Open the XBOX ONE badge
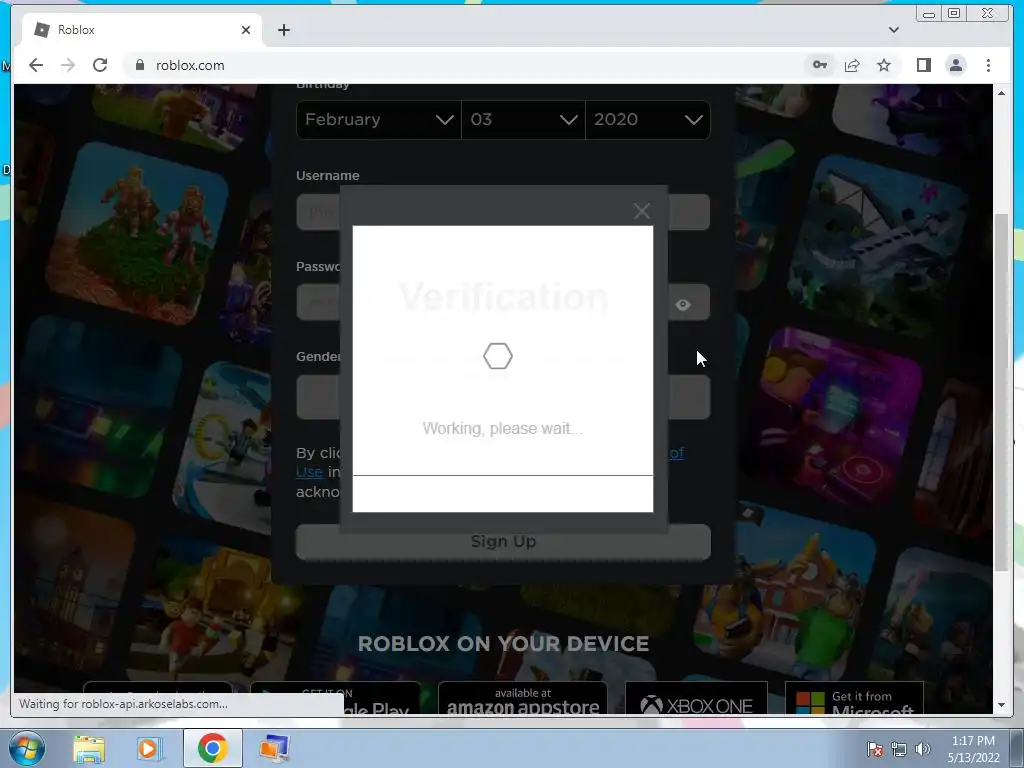This screenshot has height=768, width=1024. coord(696,699)
